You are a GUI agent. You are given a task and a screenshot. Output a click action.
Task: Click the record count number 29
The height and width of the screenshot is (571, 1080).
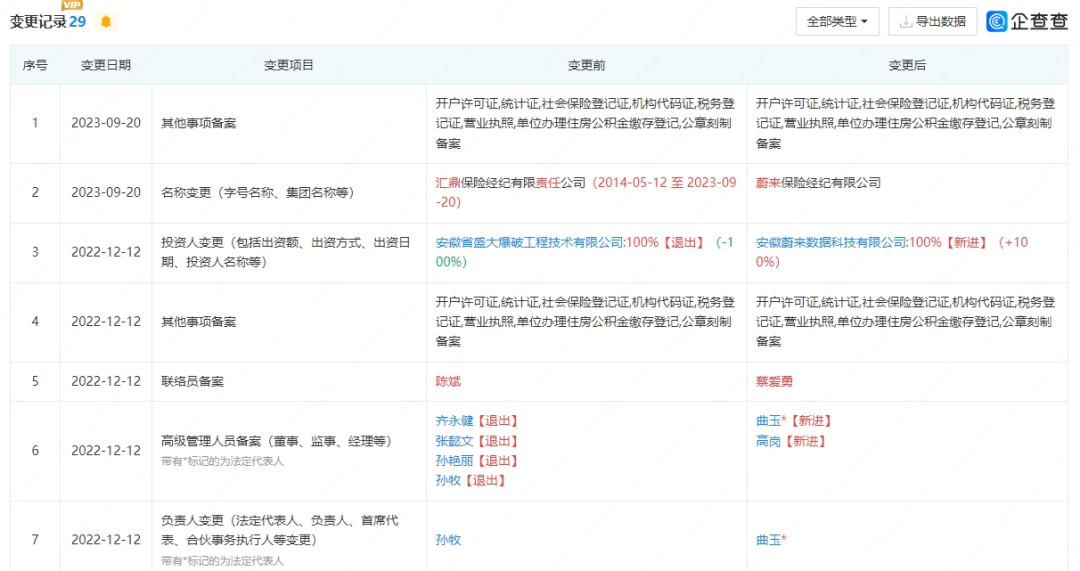(77, 22)
